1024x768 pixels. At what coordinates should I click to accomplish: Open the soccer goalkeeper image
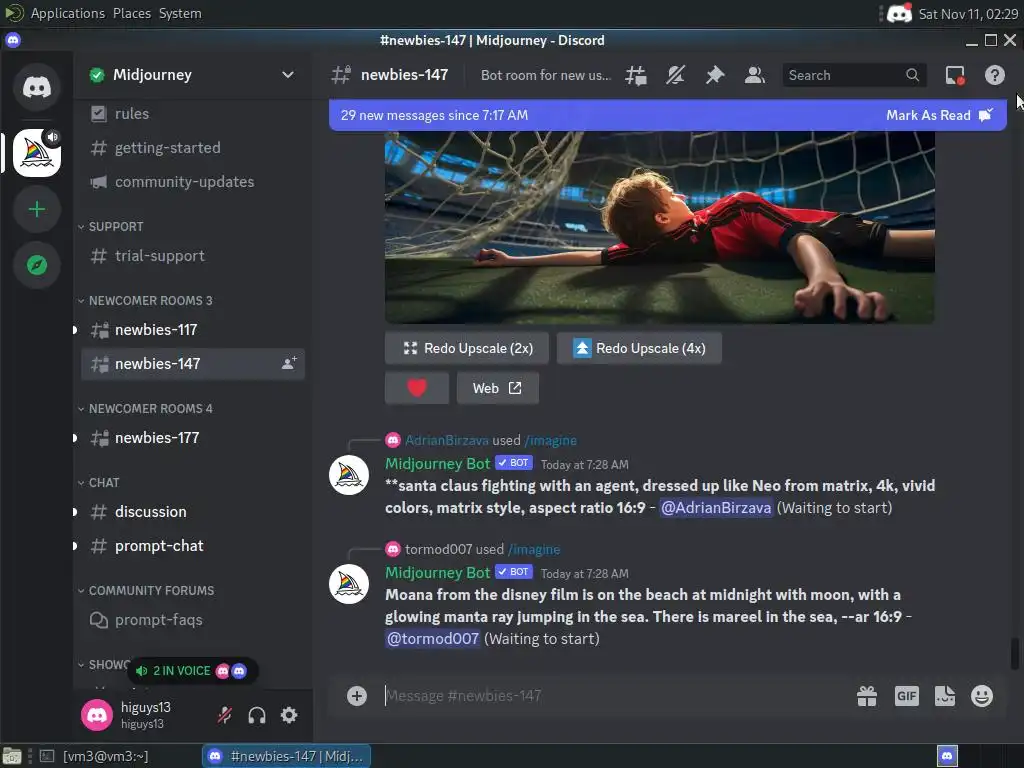click(660, 227)
